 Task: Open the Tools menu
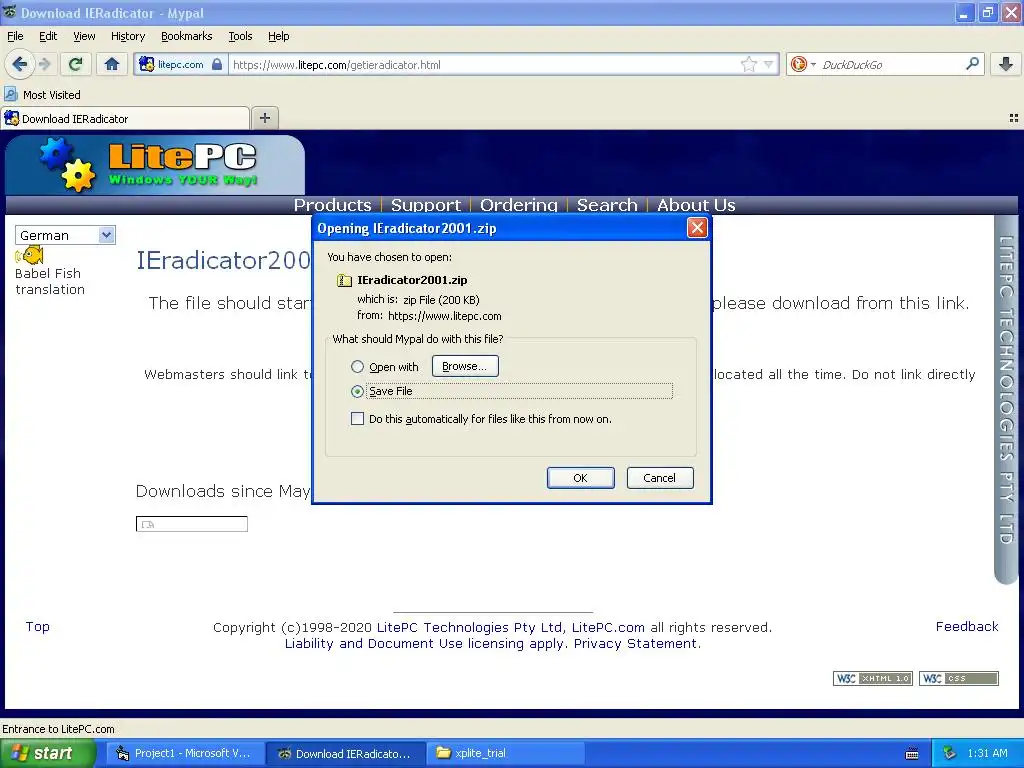click(240, 36)
